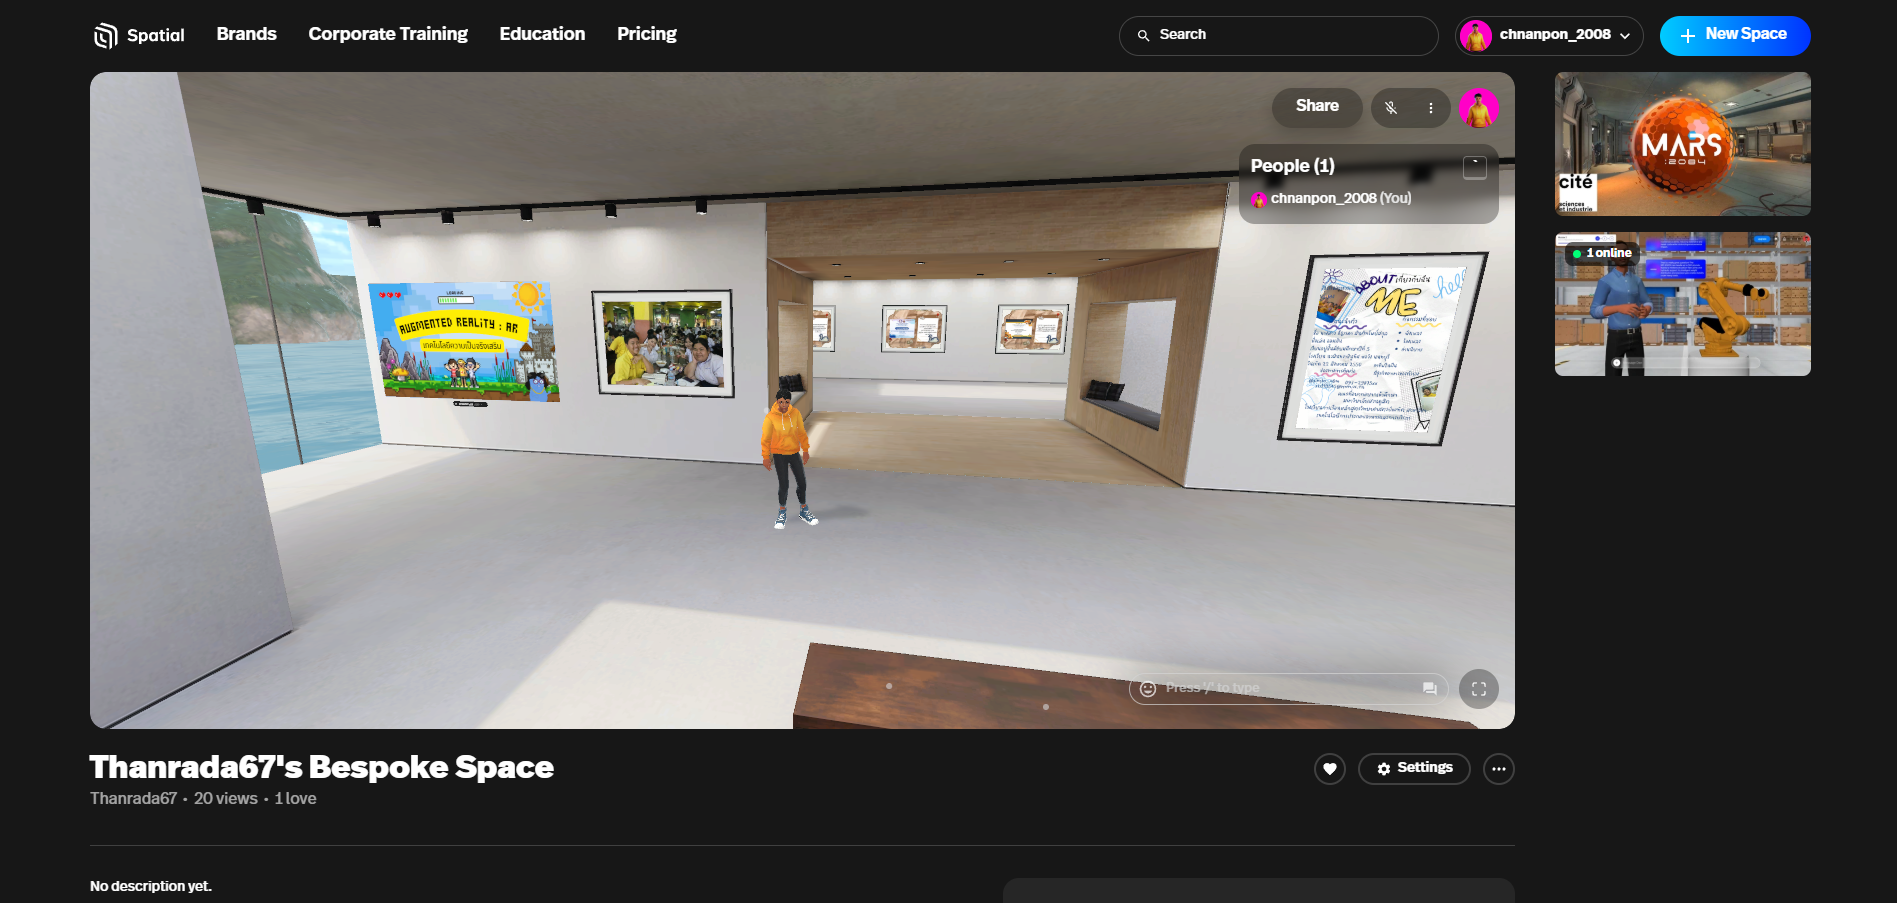Click the Spatial logo icon
The height and width of the screenshot is (903, 1897).
[105, 36]
